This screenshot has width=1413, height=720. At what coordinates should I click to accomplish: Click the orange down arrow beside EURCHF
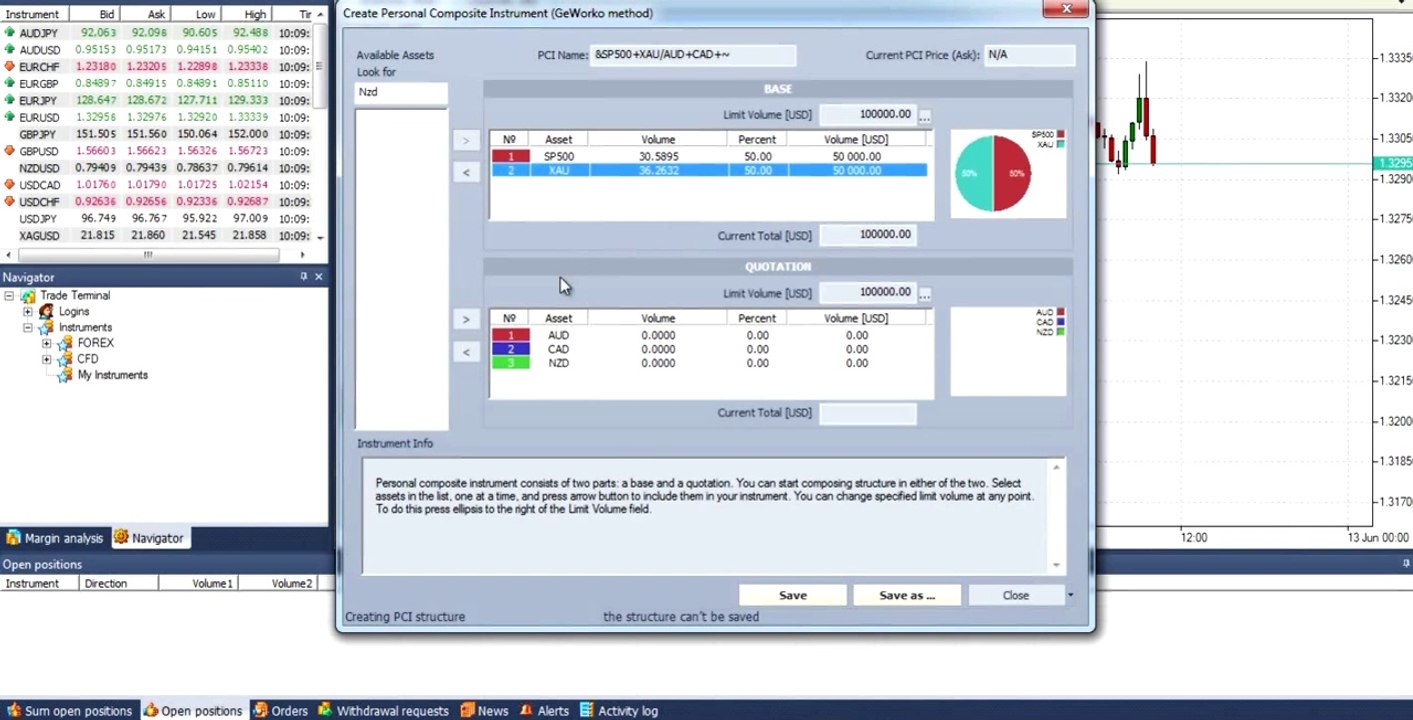10,67
